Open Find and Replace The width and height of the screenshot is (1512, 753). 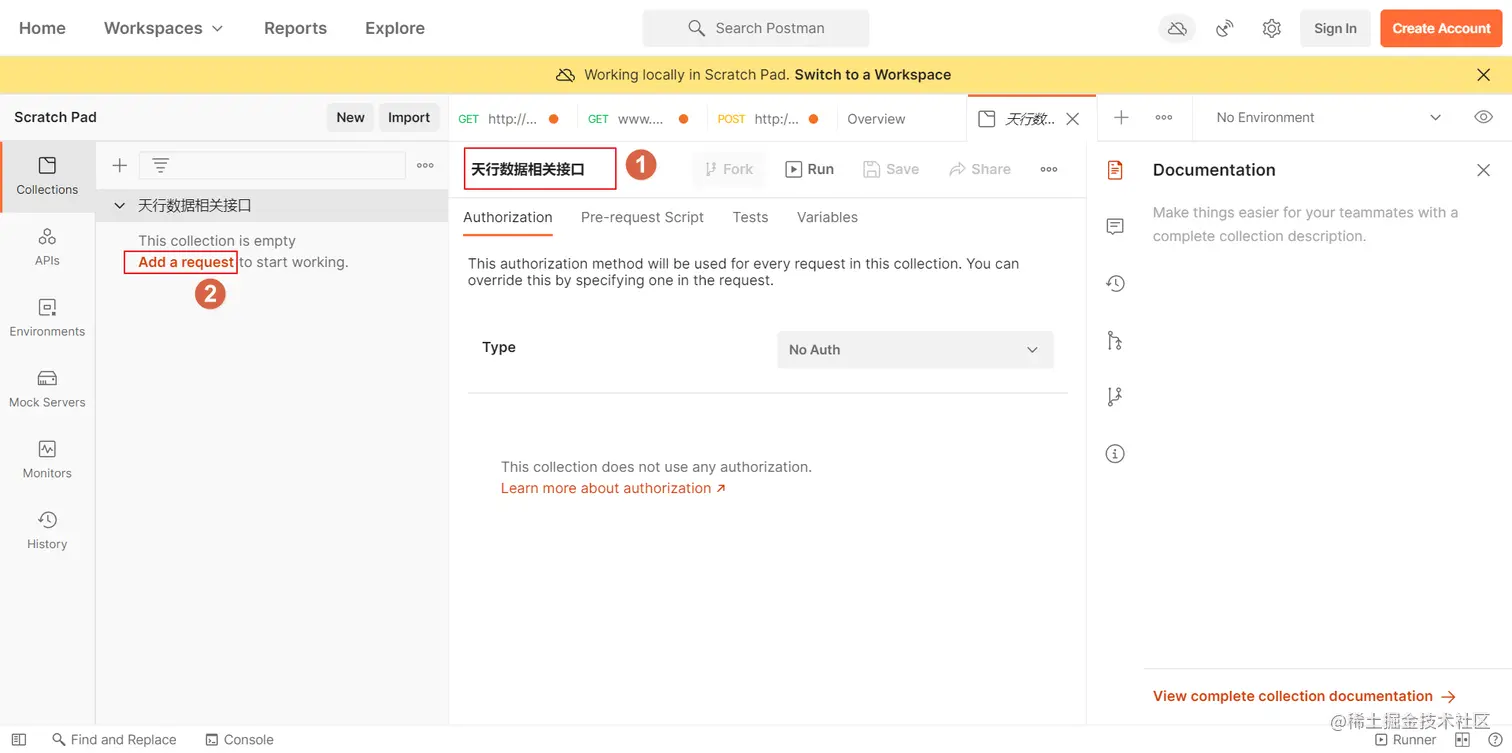coord(114,740)
